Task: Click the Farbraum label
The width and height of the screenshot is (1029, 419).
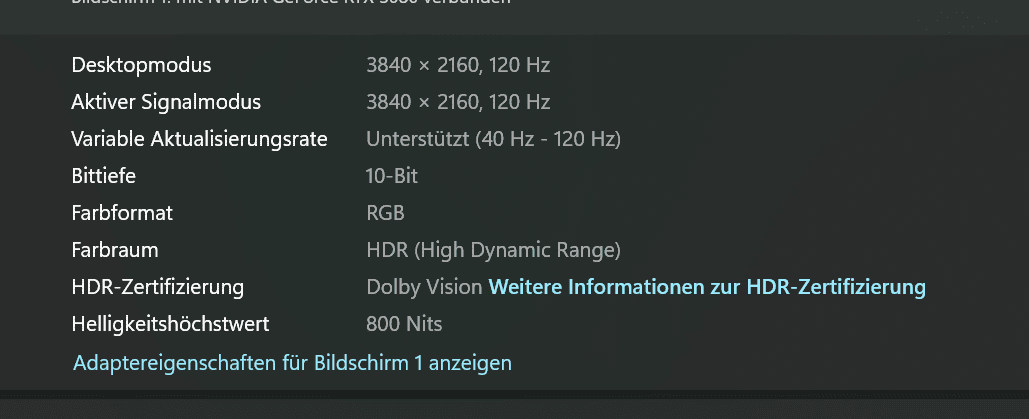Action: click(115, 250)
